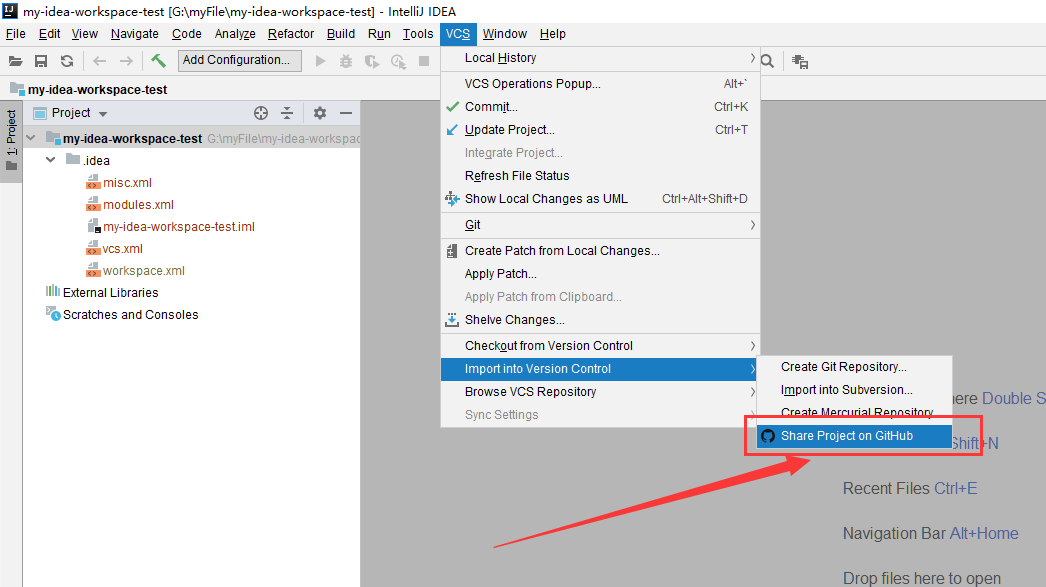The height and width of the screenshot is (587, 1046).
Task: Click the Profiler run icon
Action: point(398,61)
